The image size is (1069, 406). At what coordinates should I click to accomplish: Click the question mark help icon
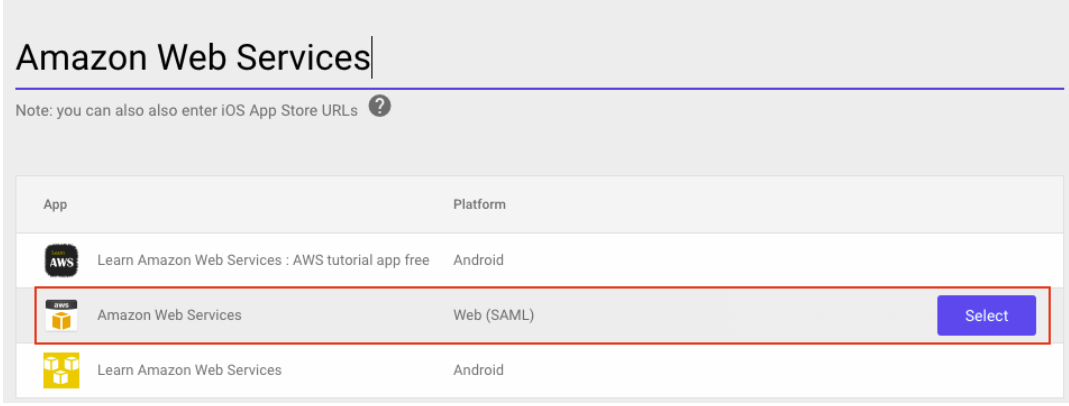coord(380,107)
